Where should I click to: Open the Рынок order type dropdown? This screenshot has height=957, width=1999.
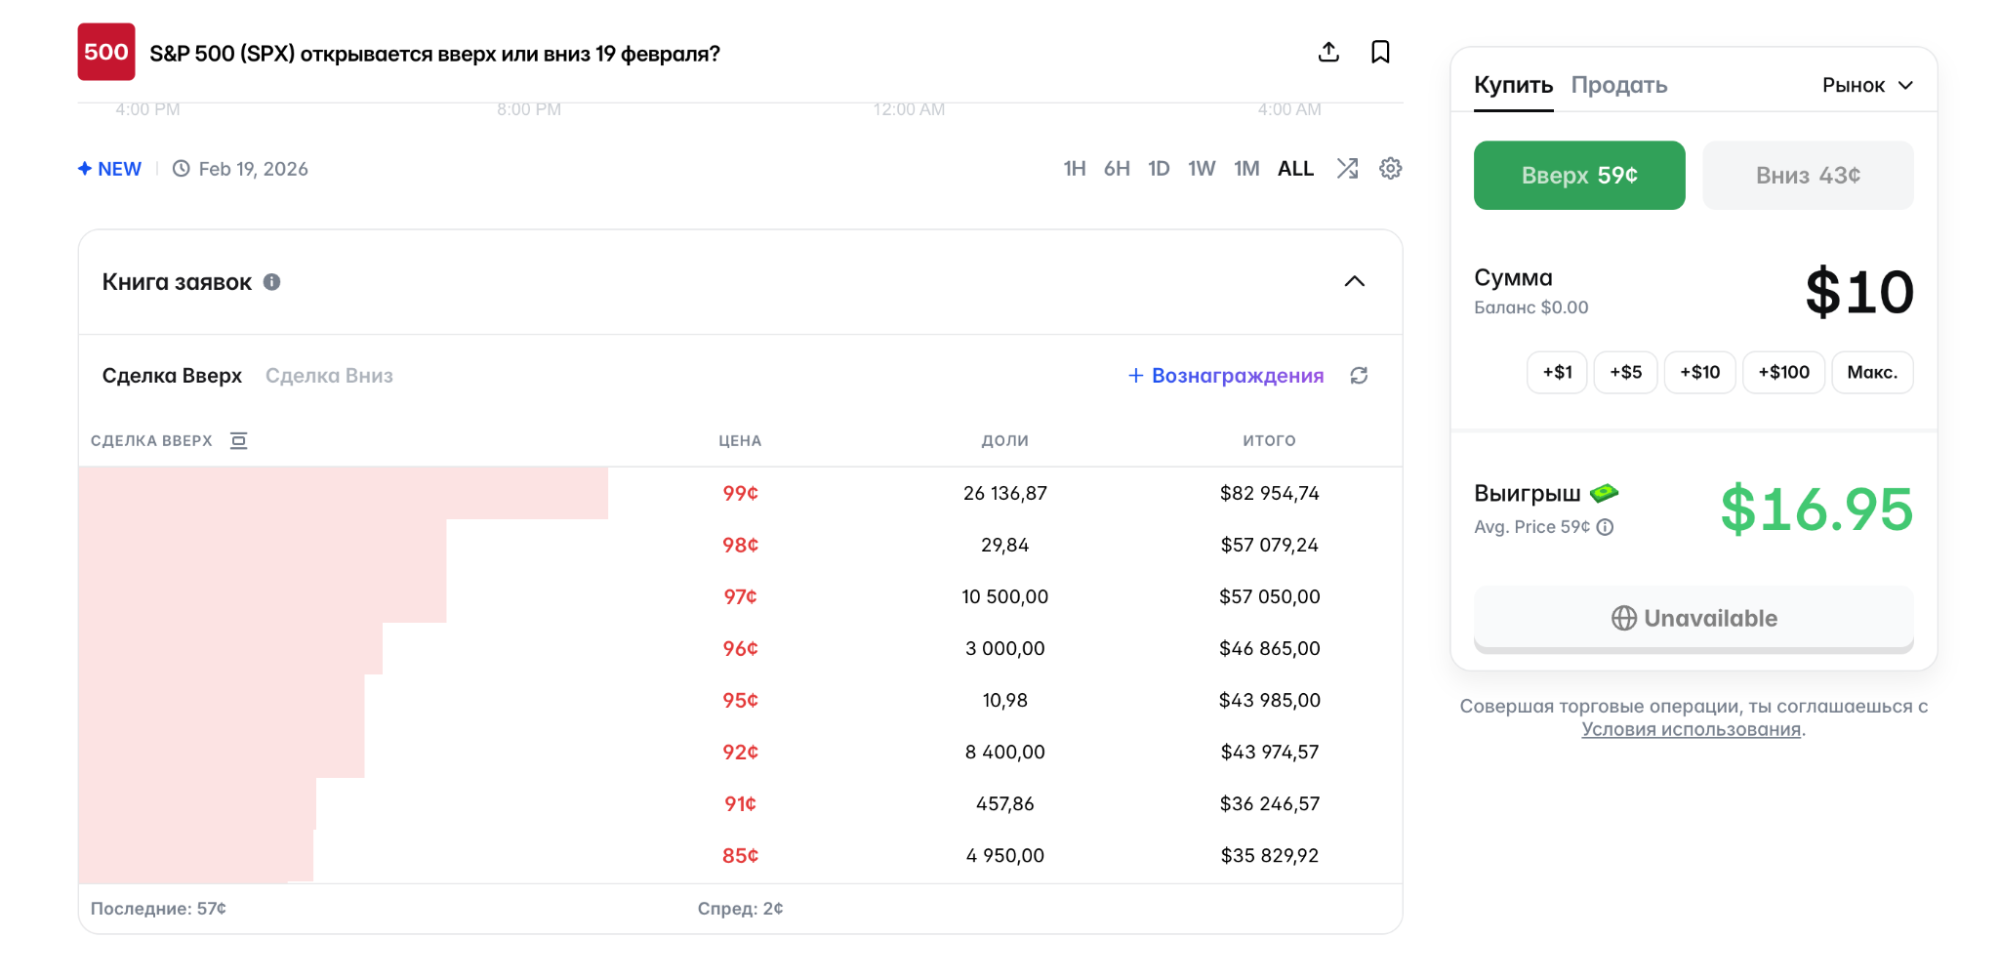pos(1866,85)
